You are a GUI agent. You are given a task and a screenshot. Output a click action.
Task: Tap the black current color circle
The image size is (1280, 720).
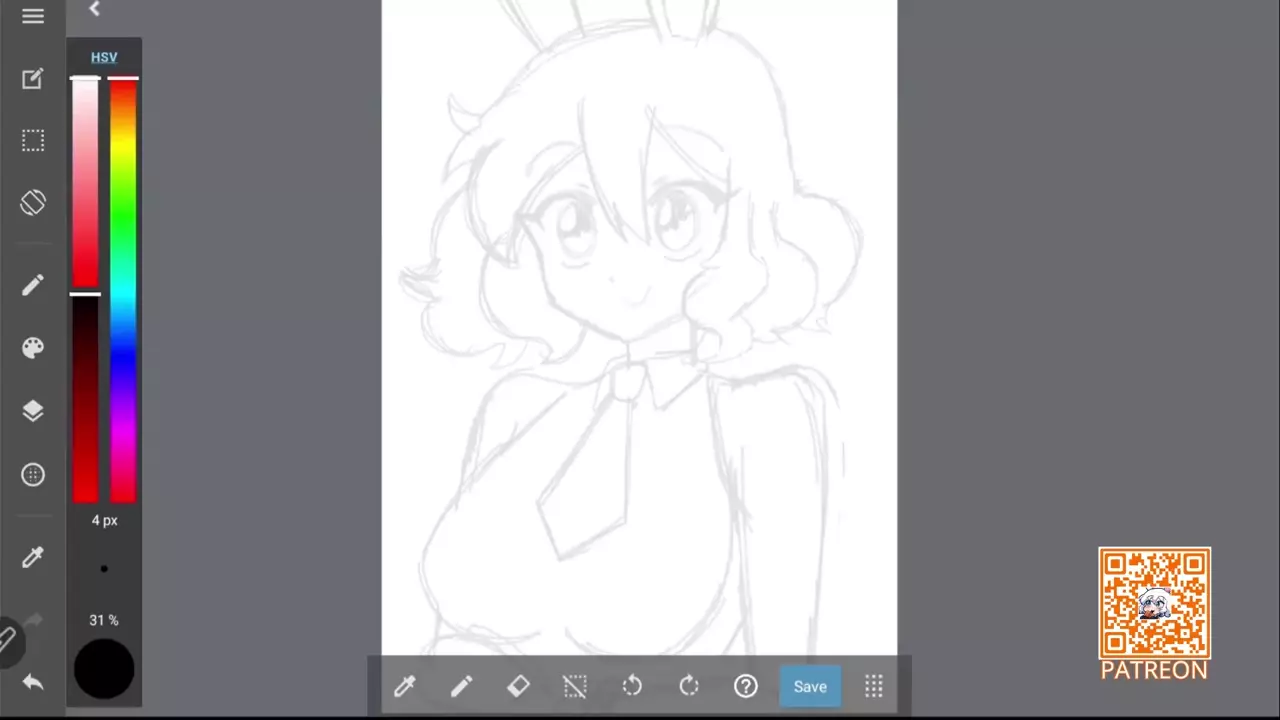(104, 669)
